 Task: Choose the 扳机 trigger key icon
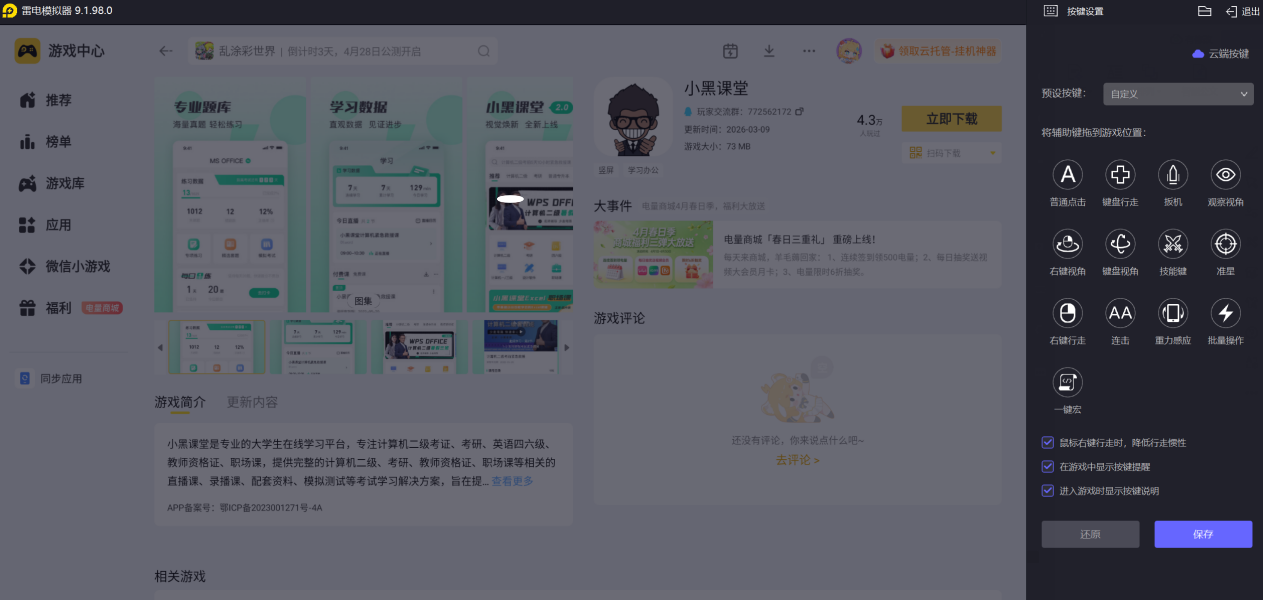coord(1173,175)
